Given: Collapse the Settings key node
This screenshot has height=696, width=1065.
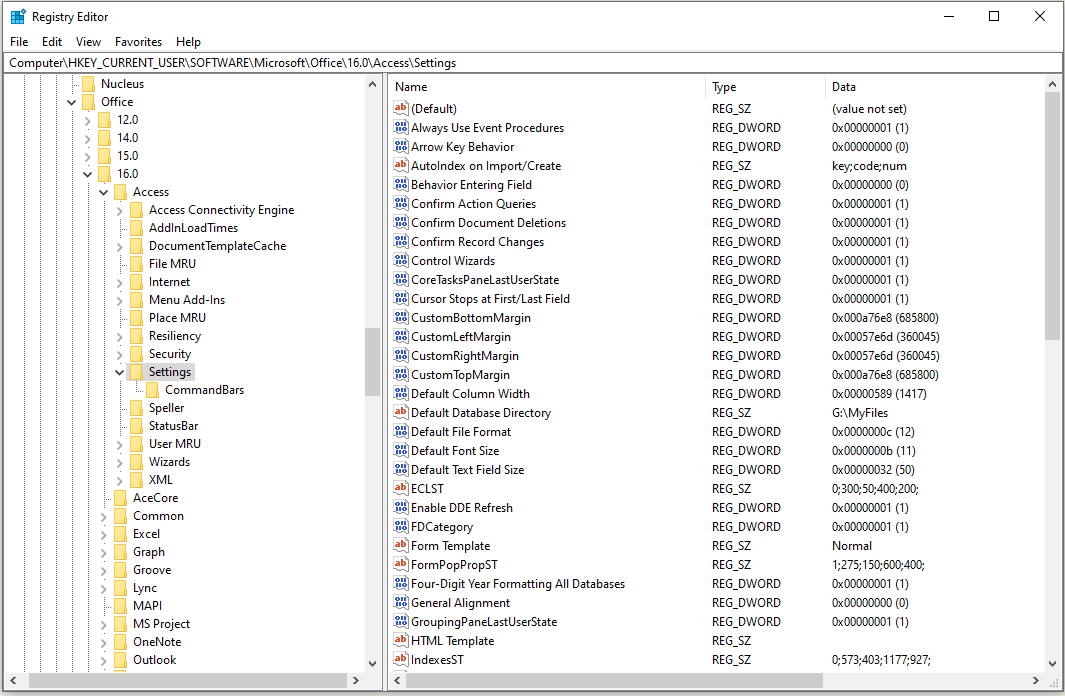Looking at the screenshot, I should coord(120,372).
